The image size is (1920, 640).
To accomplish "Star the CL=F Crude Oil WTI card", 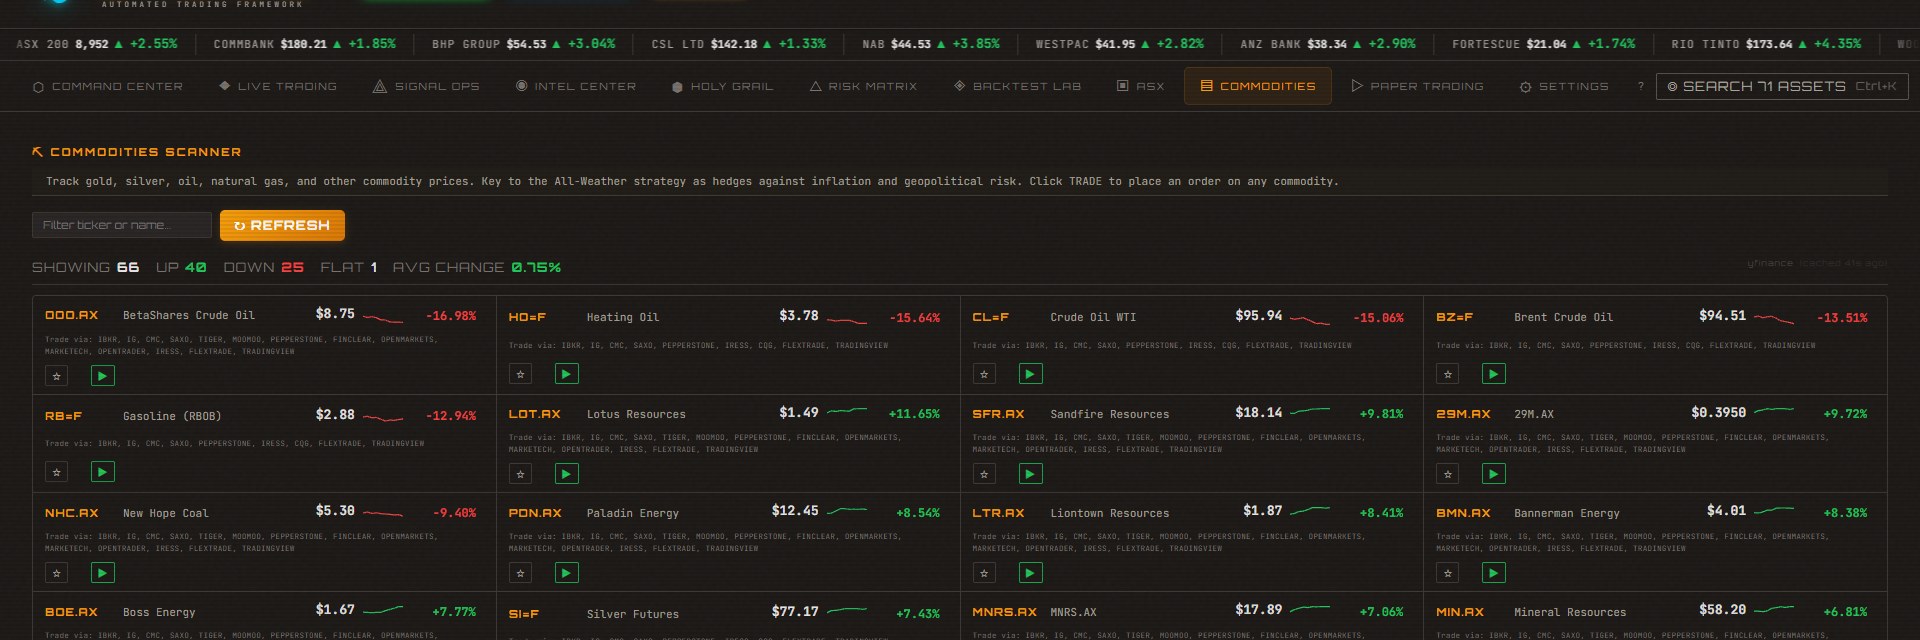I will [985, 374].
